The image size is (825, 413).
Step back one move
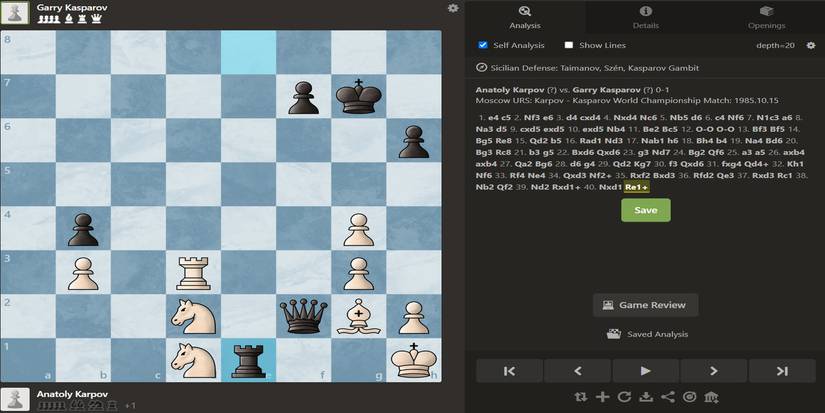click(577, 371)
